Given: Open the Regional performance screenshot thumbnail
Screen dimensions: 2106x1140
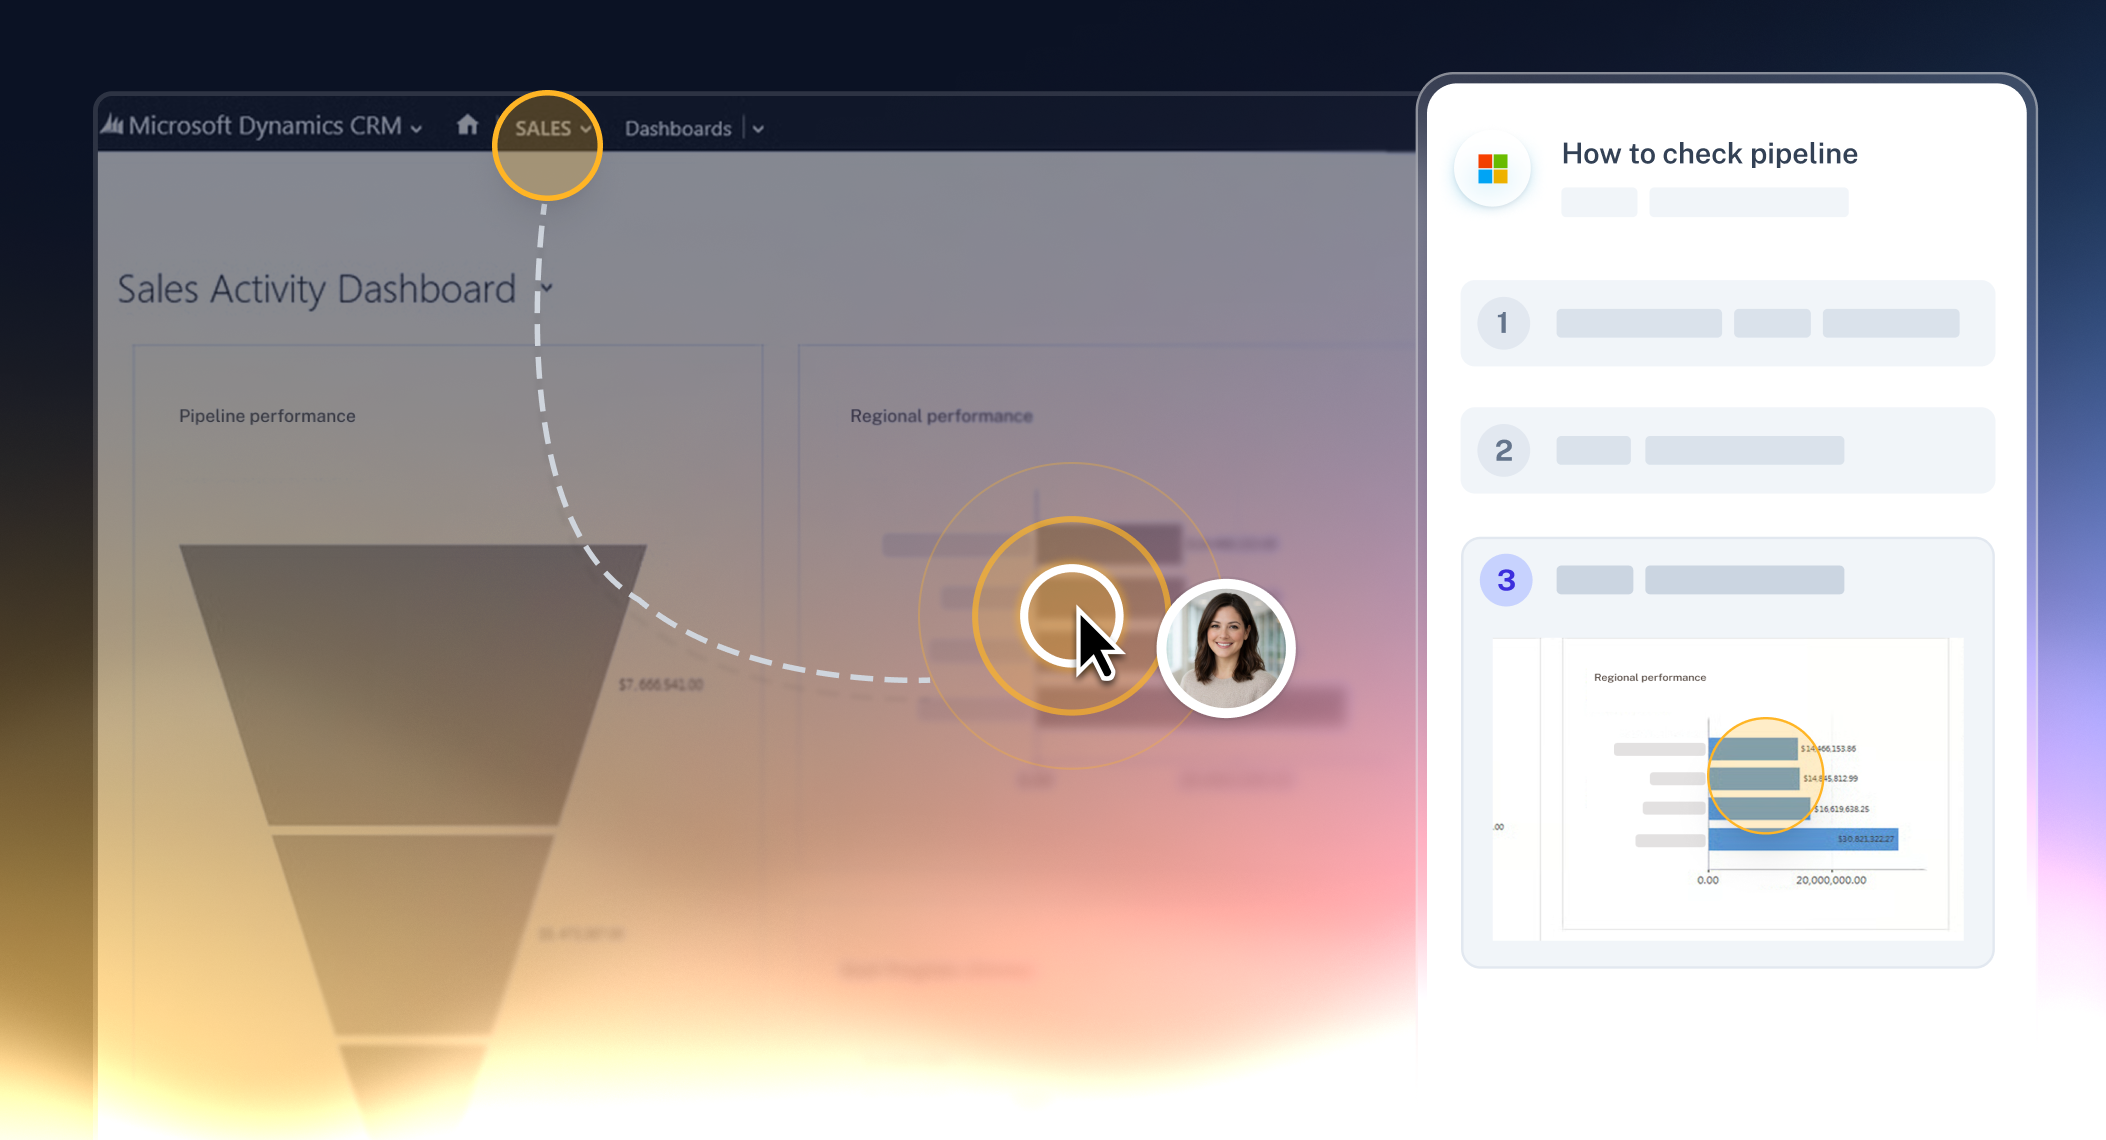Looking at the screenshot, I should coord(1727,790).
